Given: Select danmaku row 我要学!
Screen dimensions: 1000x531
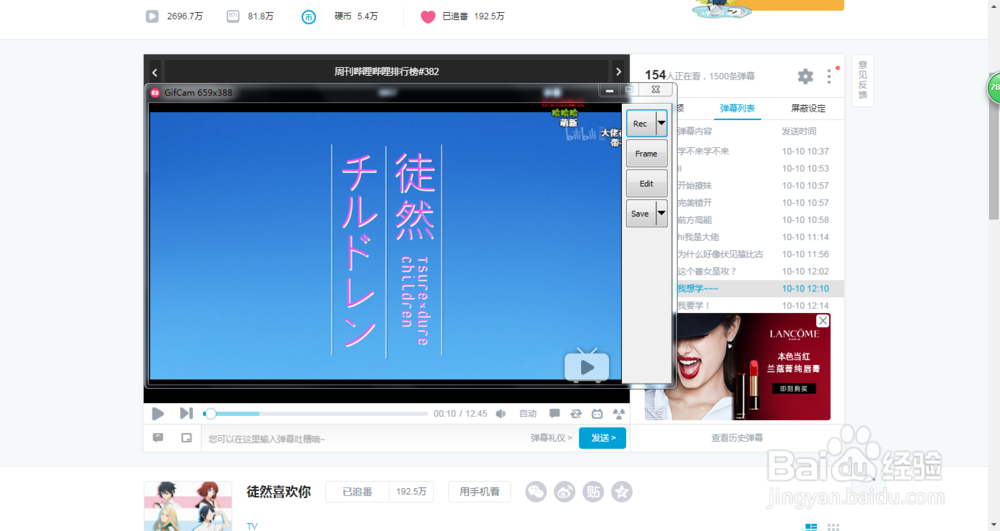Looking at the screenshot, I should pyautogui.click(x=760, y=306).
